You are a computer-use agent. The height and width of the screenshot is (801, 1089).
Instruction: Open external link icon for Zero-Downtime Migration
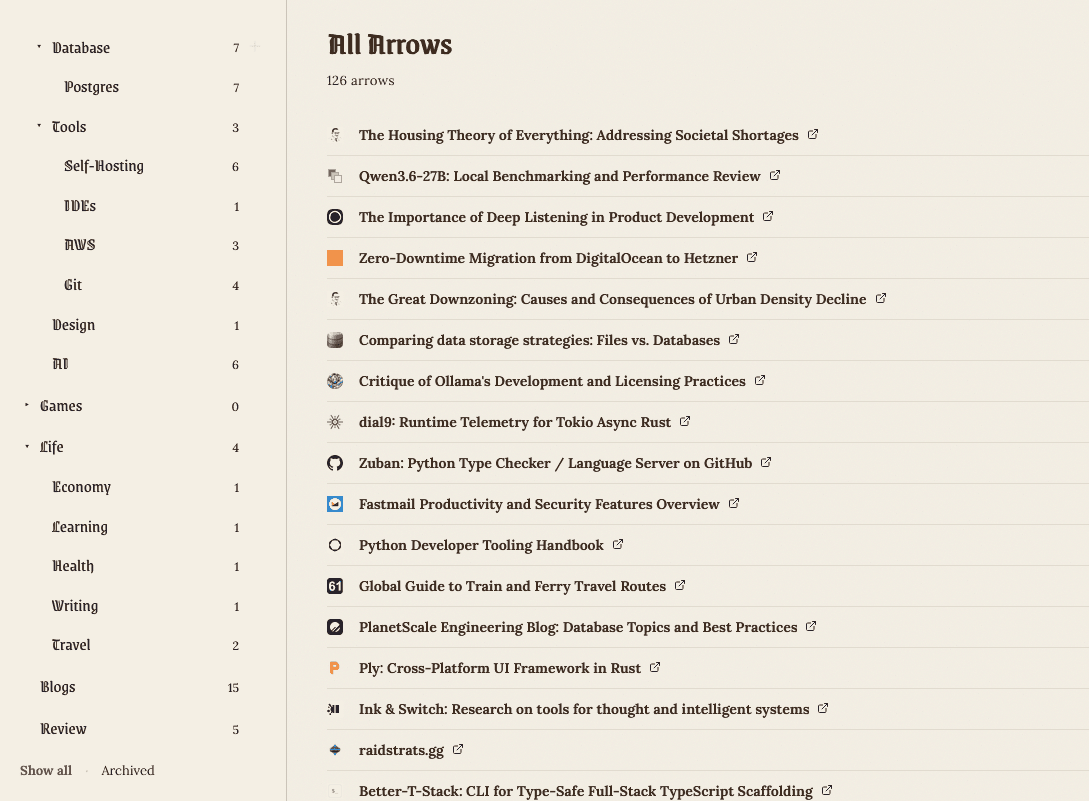tap(751, 257)
